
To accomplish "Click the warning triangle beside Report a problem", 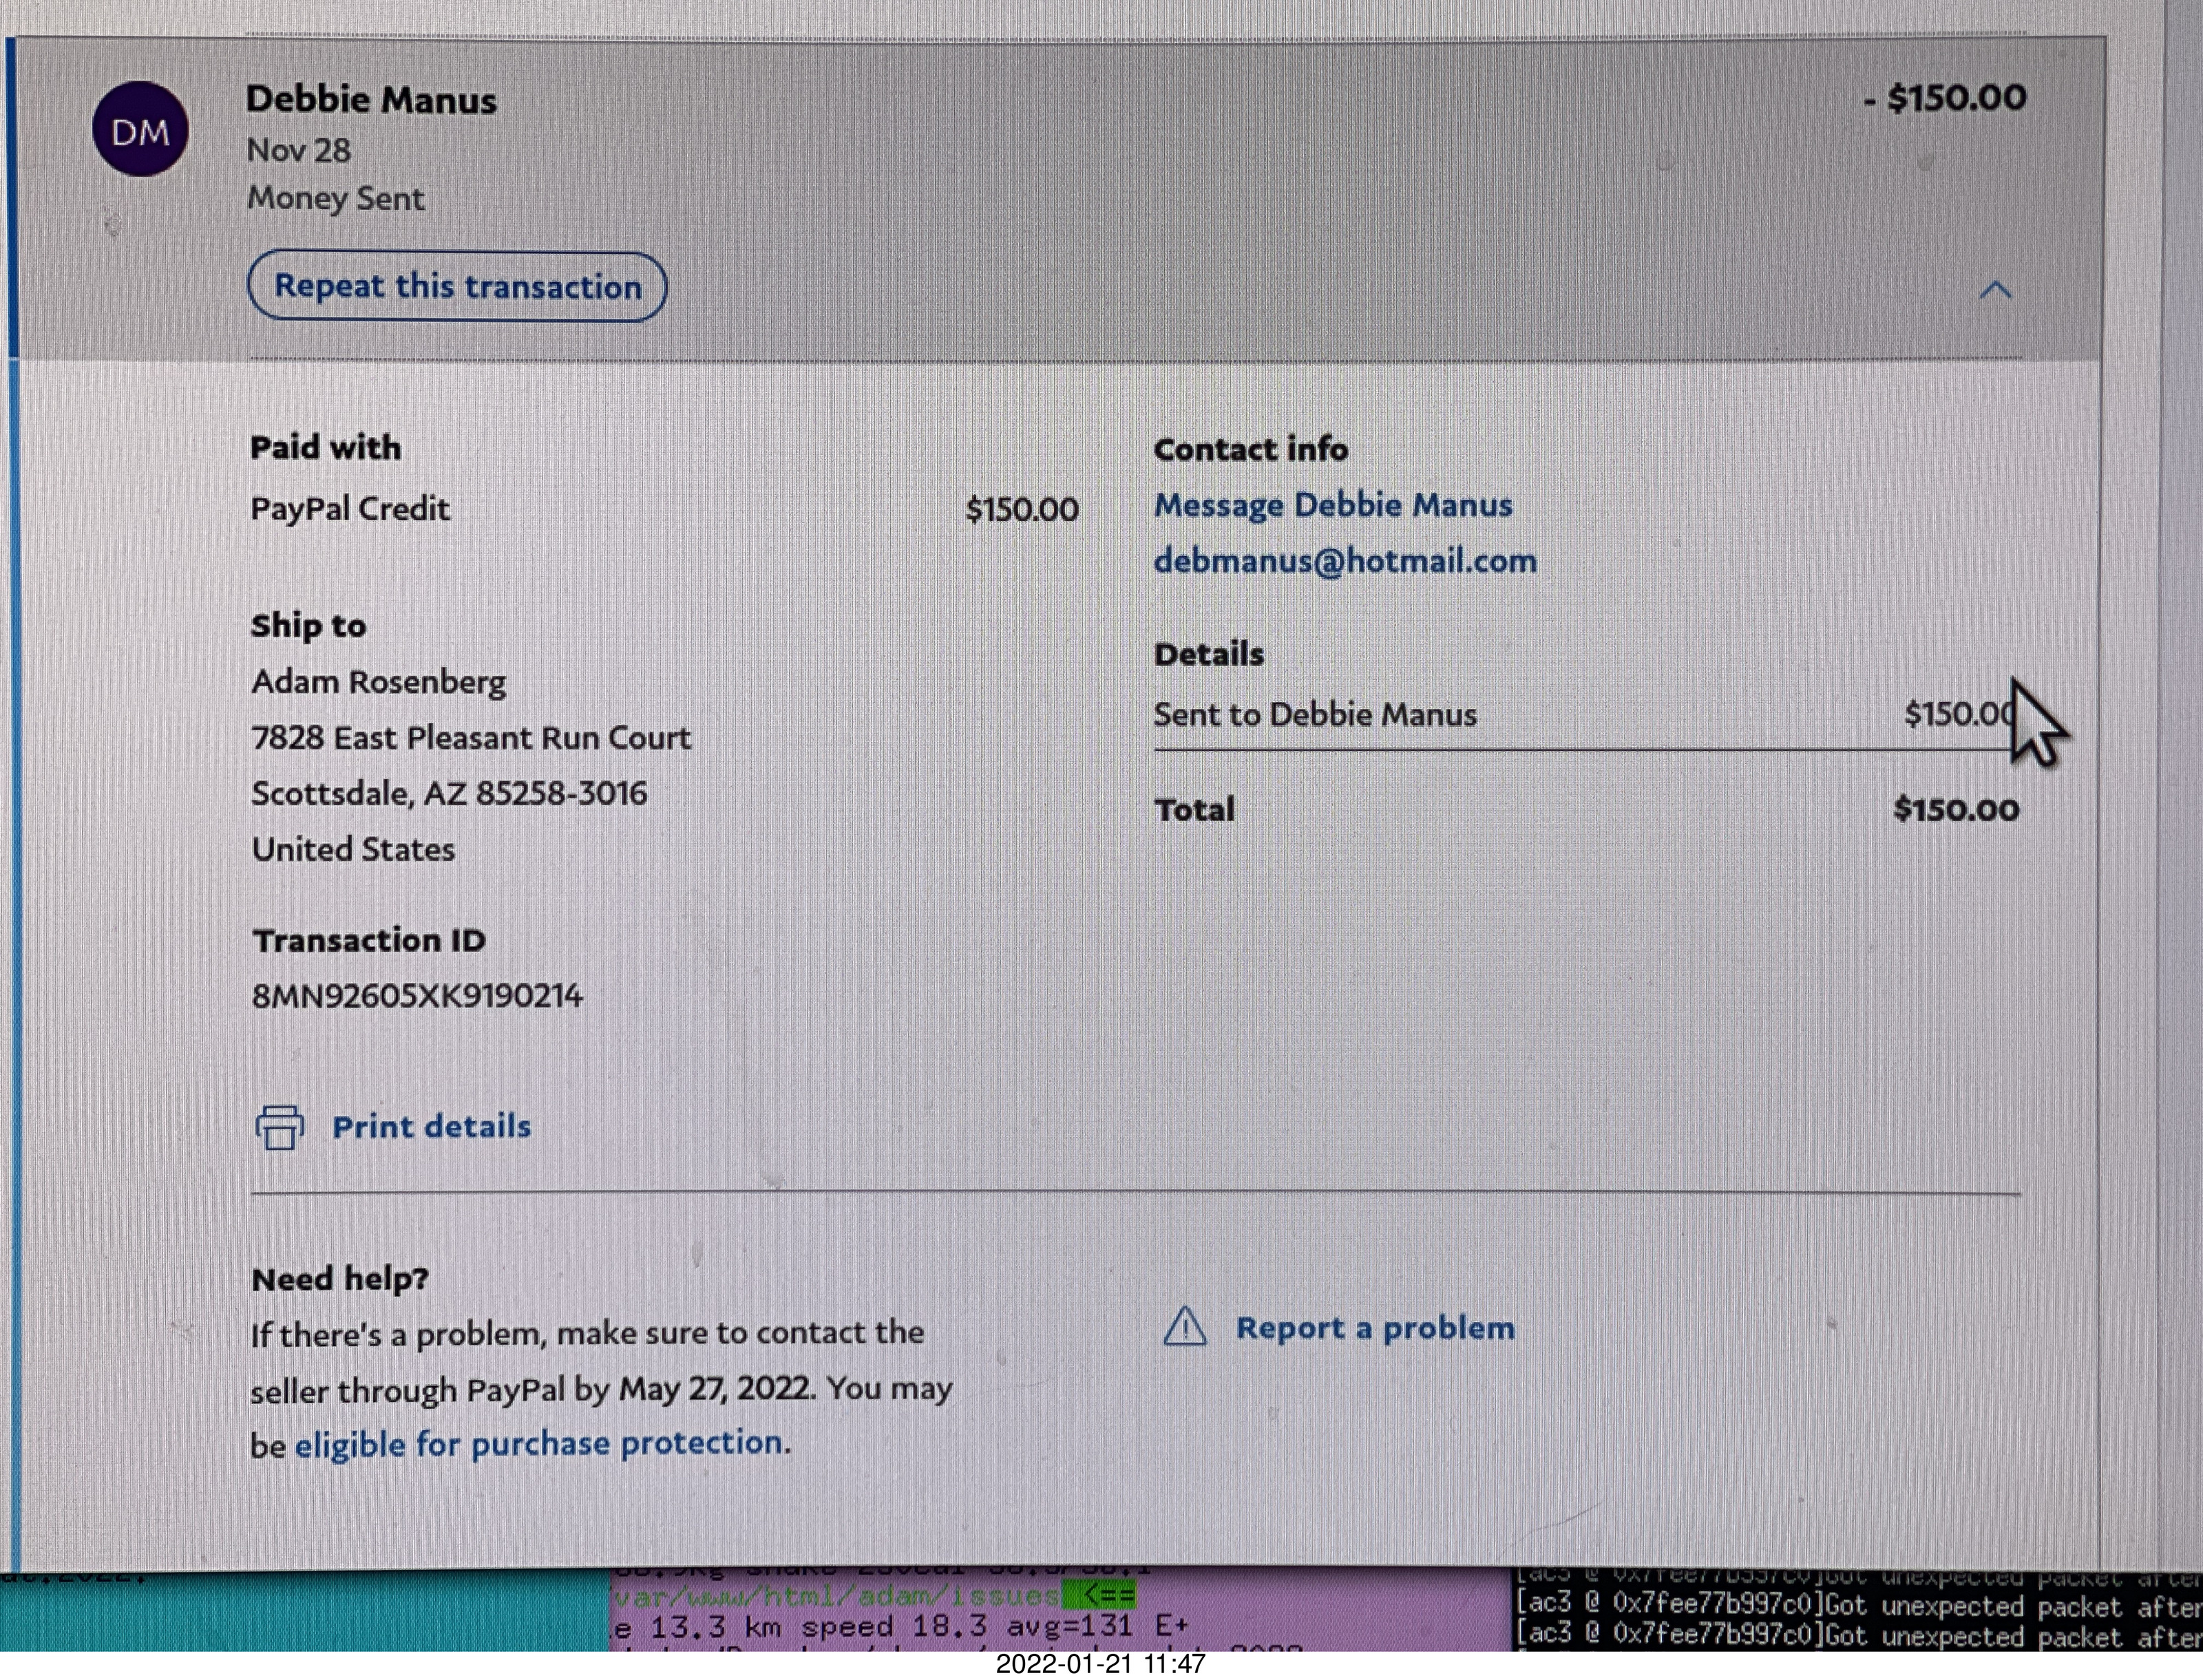I will point(1185,1327).
